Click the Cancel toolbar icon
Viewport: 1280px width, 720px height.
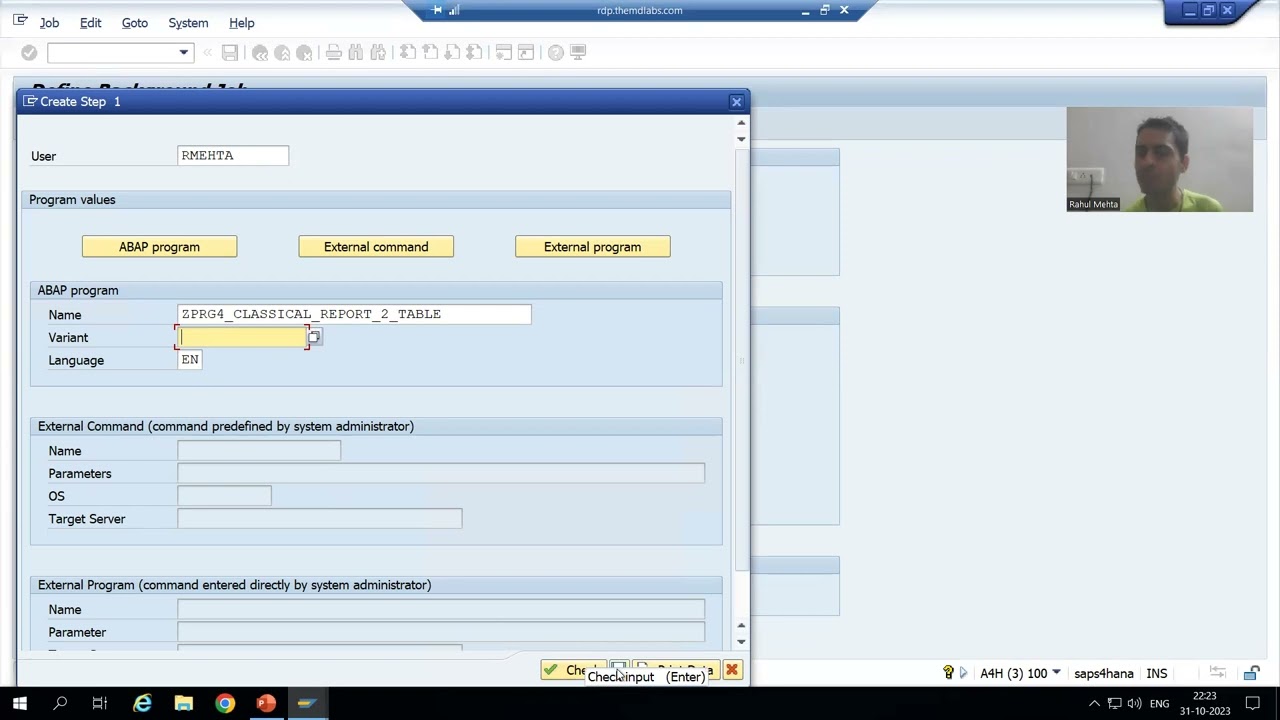pyautogui.click(x=304, y=52)
